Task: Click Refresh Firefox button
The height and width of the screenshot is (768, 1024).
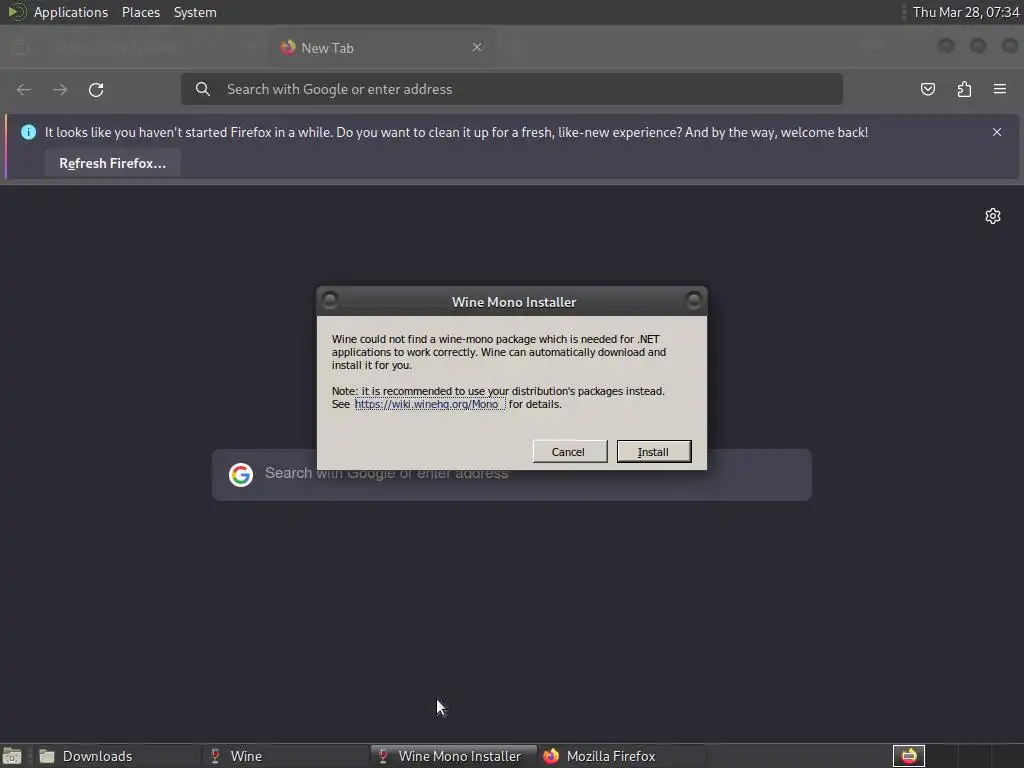Action: (x=112, y=163)
